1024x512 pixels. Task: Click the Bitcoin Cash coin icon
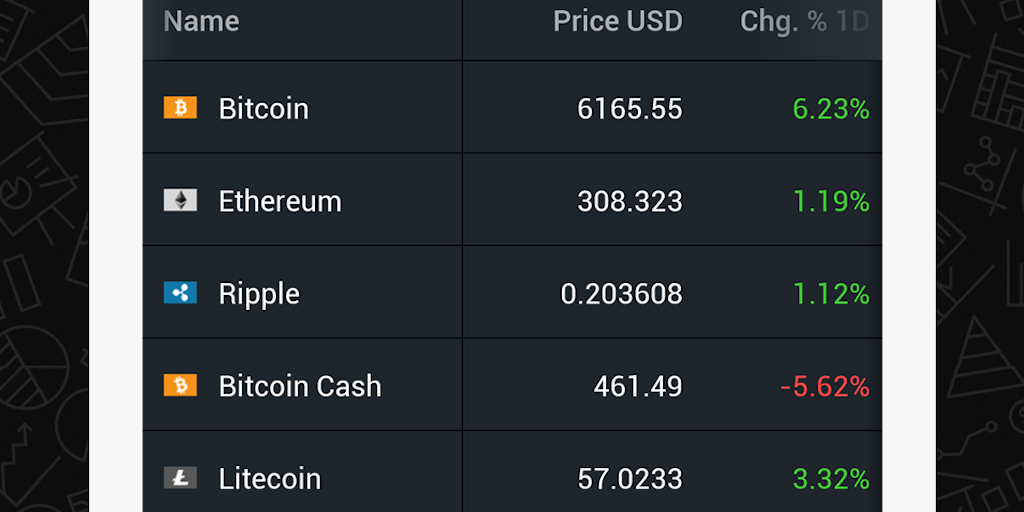[x=180, y=385]
